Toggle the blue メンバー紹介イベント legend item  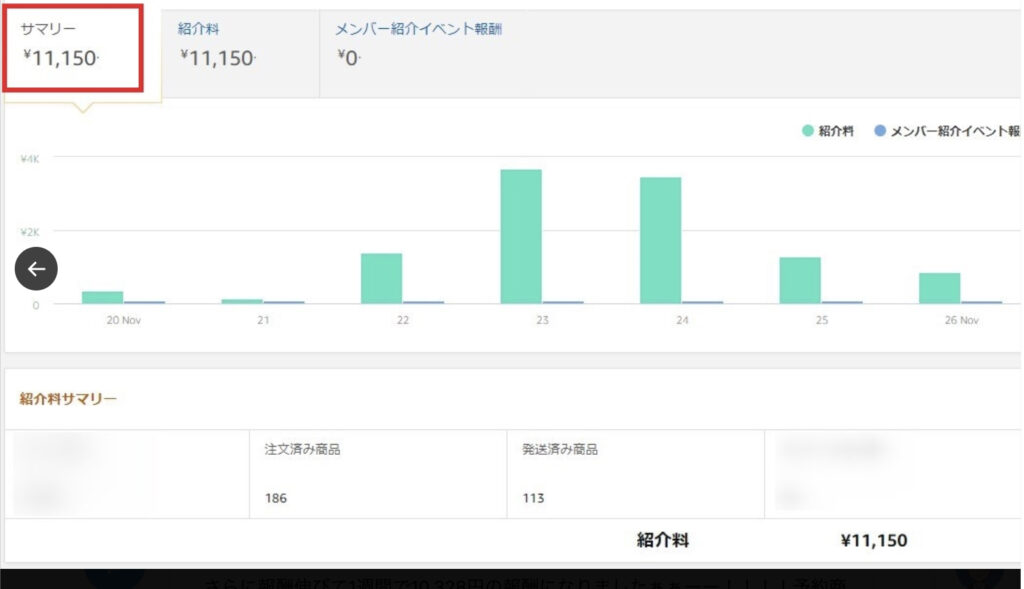(x=946, y=131)
